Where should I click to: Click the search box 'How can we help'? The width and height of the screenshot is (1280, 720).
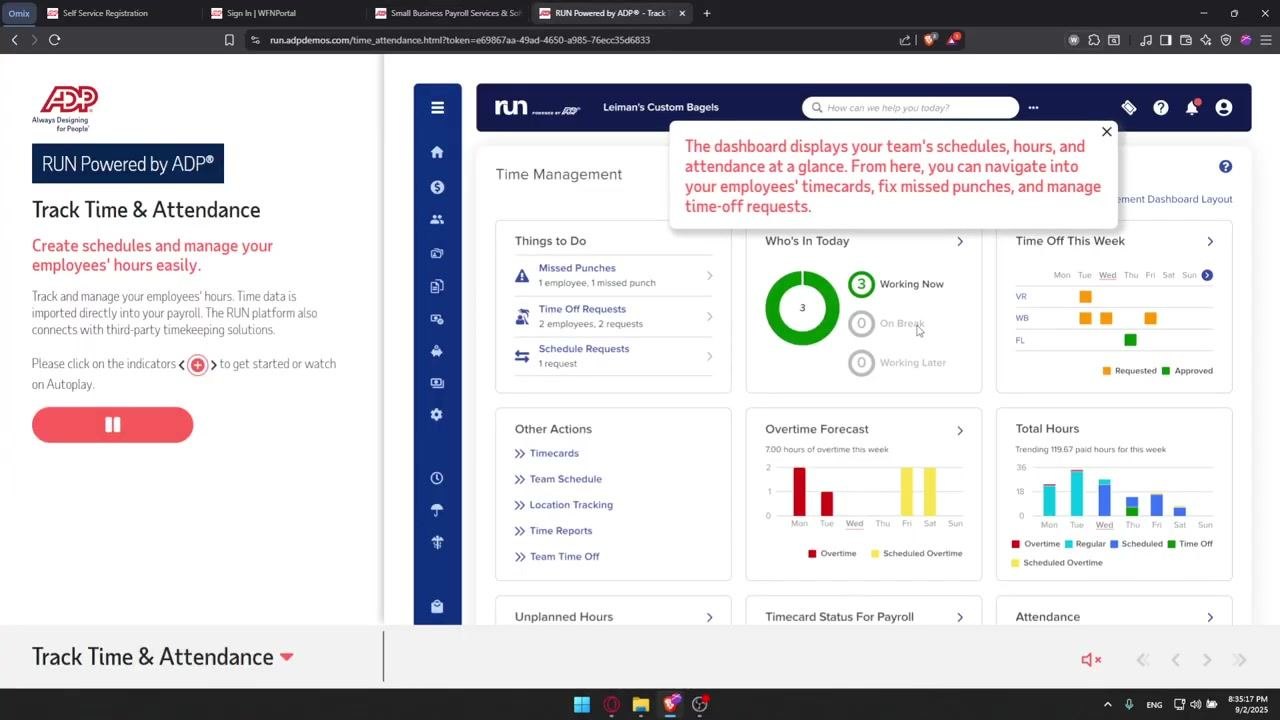[910, 108]
